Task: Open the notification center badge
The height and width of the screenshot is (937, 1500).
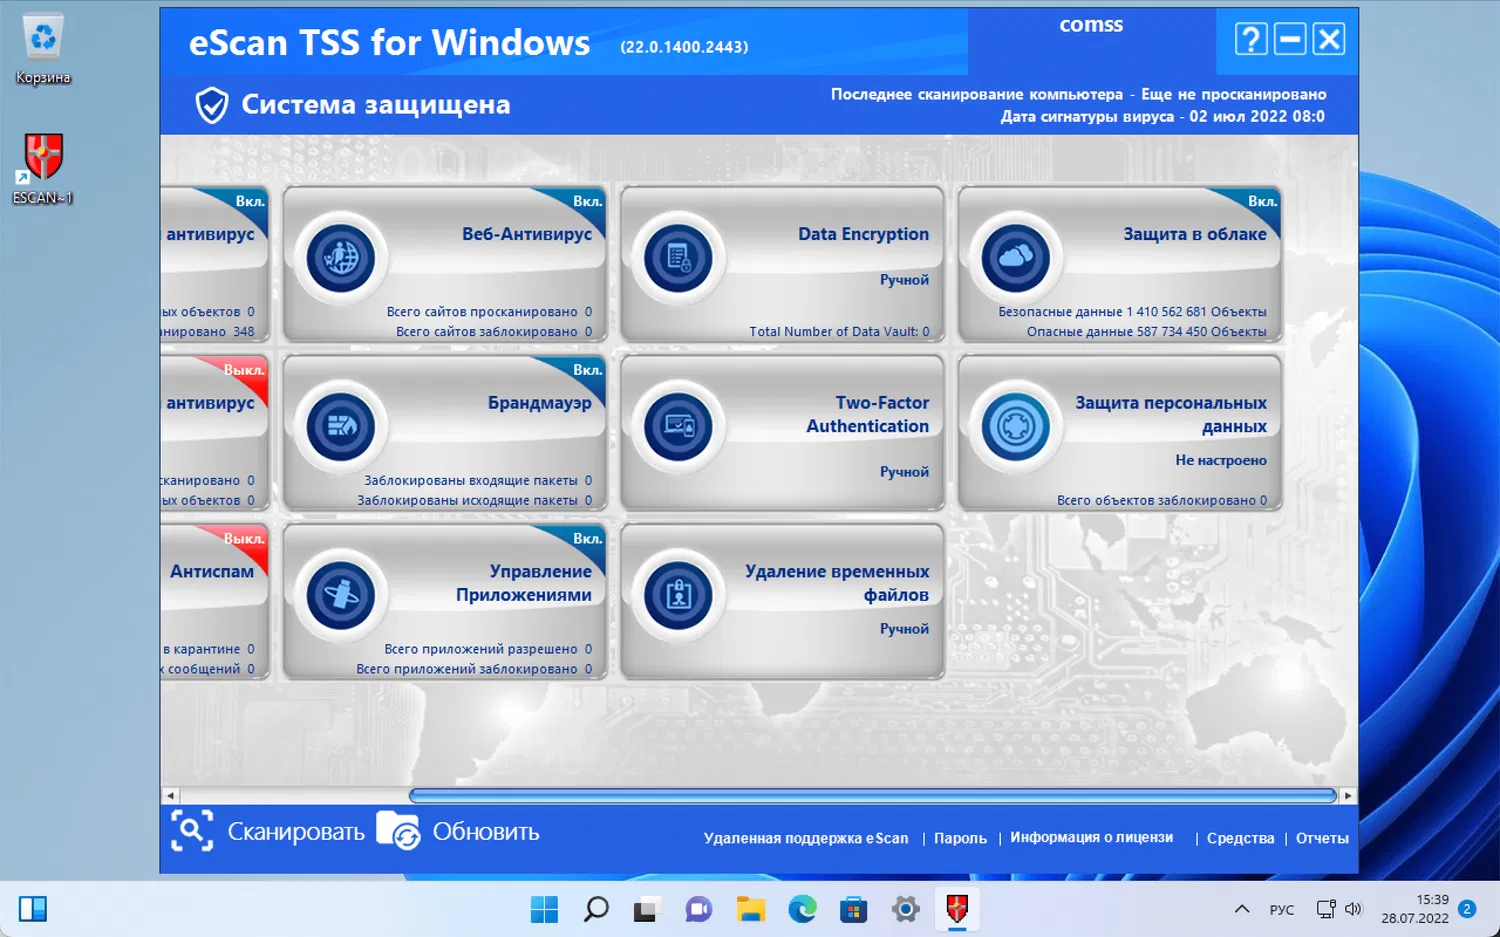Action: click(x=1467, y=909)
